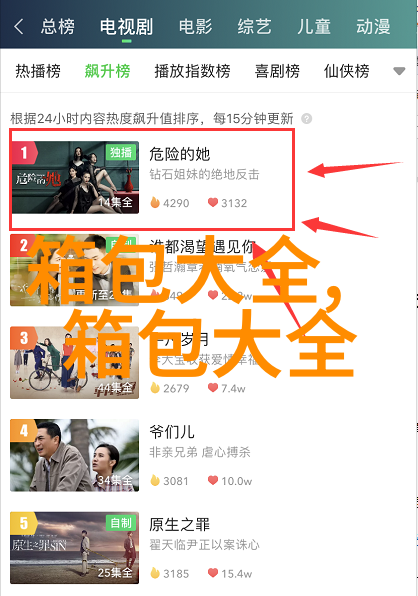Open the 喜剧榜 ranking
This screenshot has width=418, height=596.
click(277, 71)
